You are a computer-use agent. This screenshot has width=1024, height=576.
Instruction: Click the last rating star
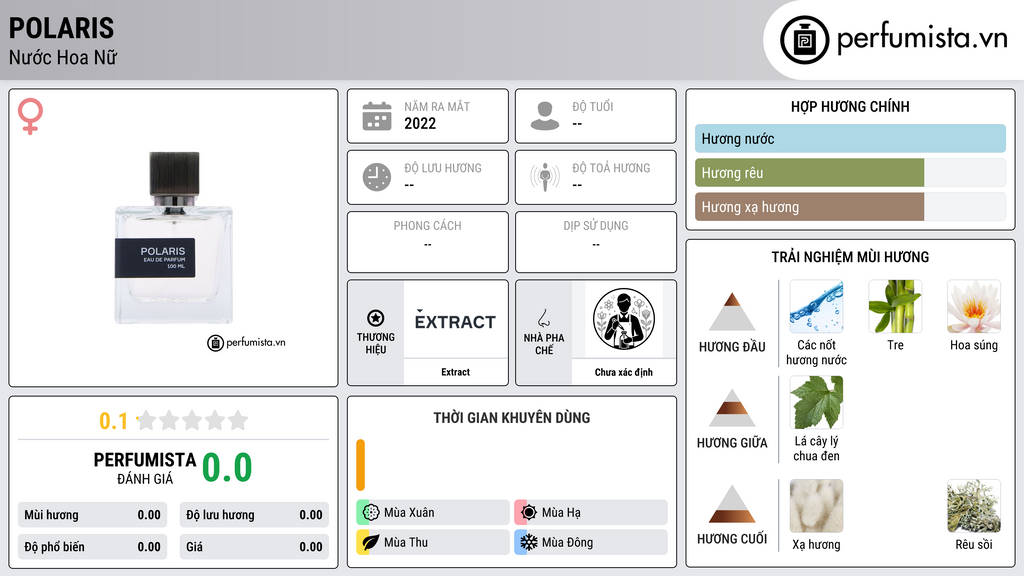pos(238,420)
